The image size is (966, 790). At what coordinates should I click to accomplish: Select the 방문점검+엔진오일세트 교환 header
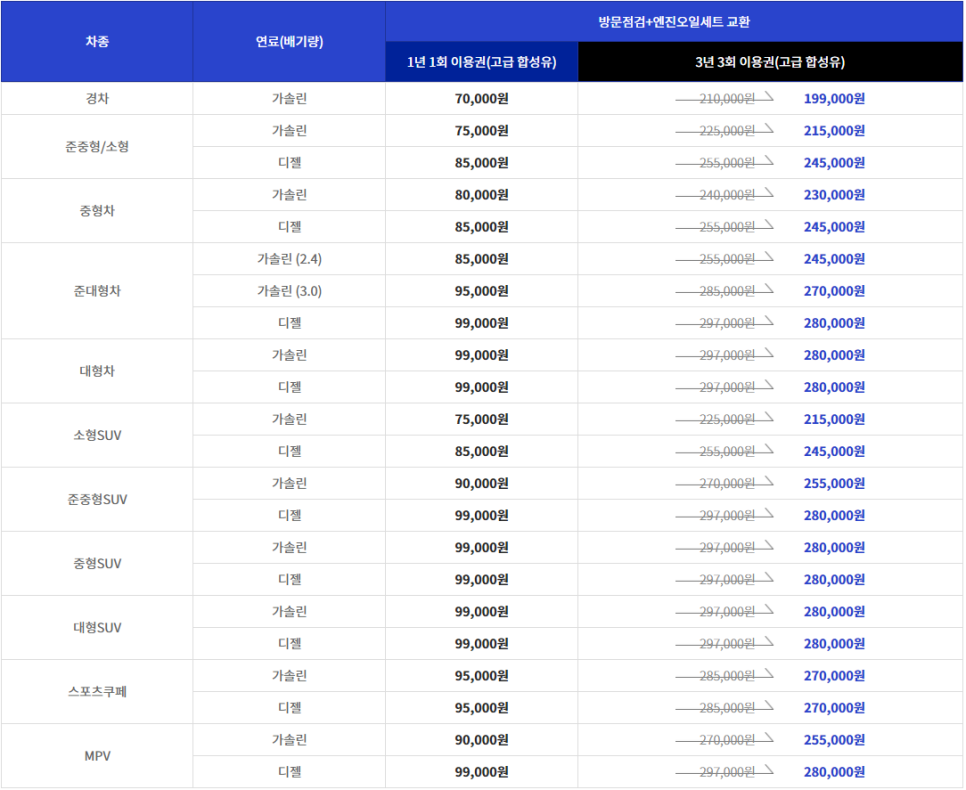[x=674, y=22]
